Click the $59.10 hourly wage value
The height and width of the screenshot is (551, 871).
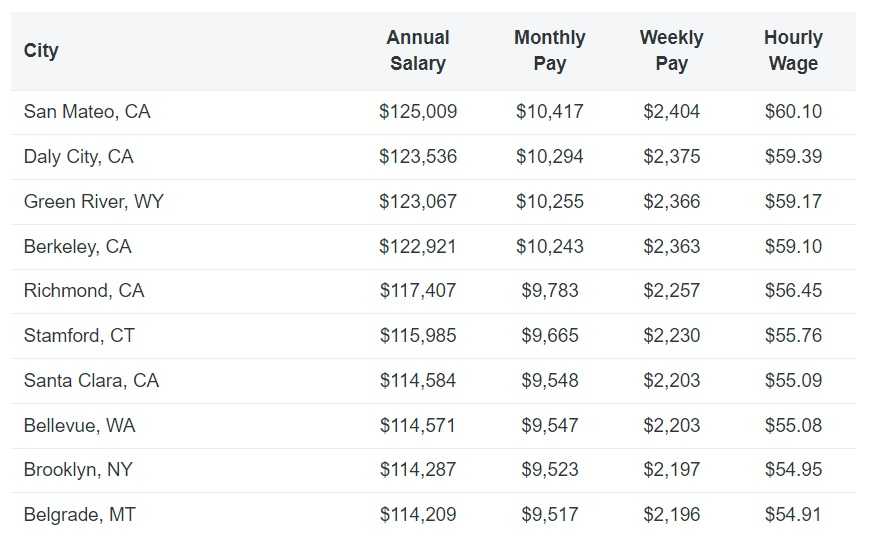793,247
